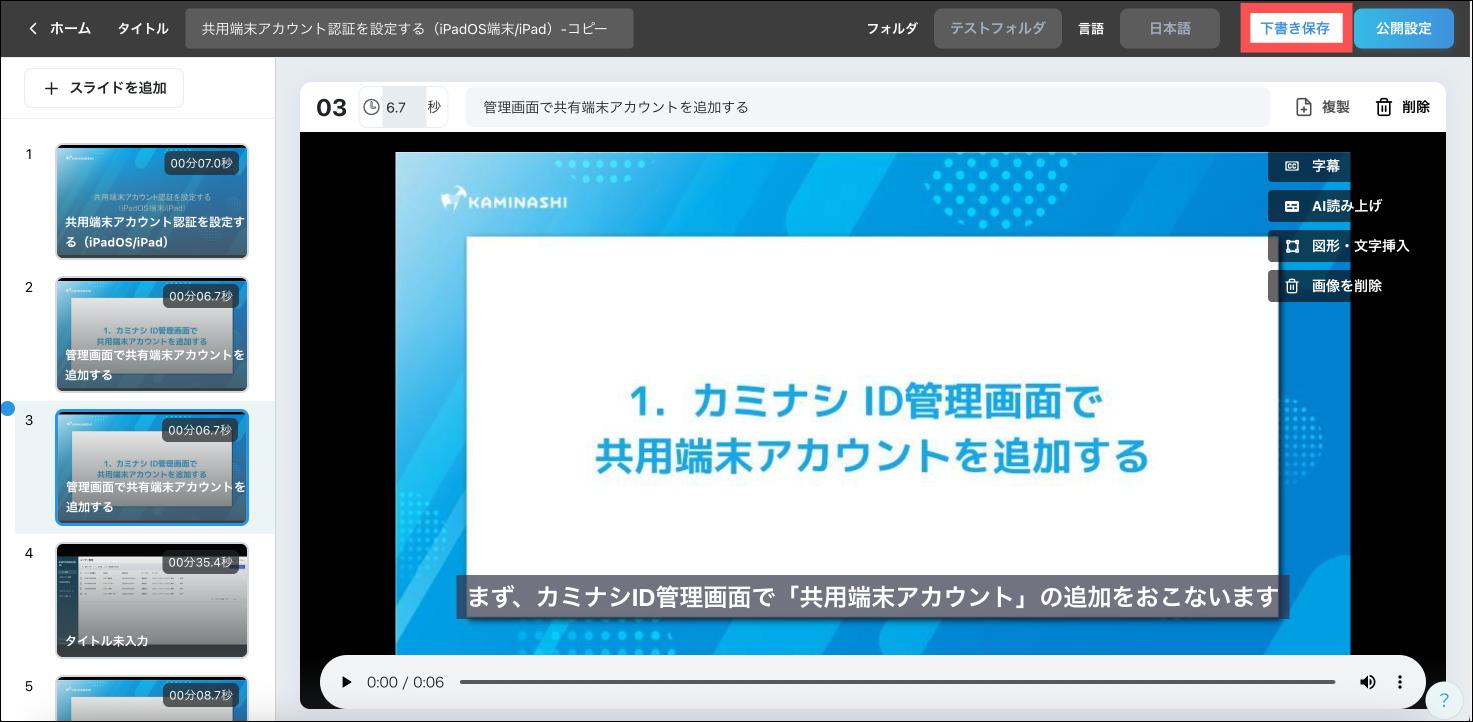The image size is (1473, 722).
Task: Click the AI読み上げ menu label
Action: click(1347, 206)
